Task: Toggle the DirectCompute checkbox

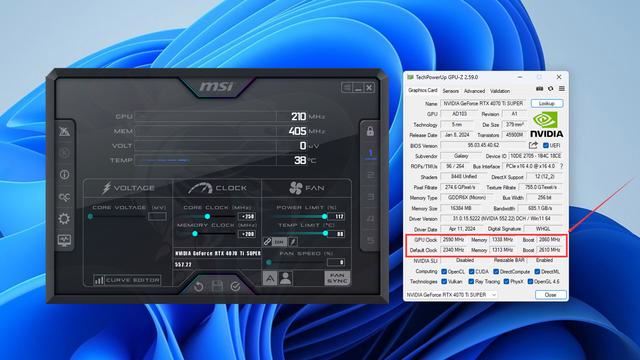Action: (x=496, y=271)
